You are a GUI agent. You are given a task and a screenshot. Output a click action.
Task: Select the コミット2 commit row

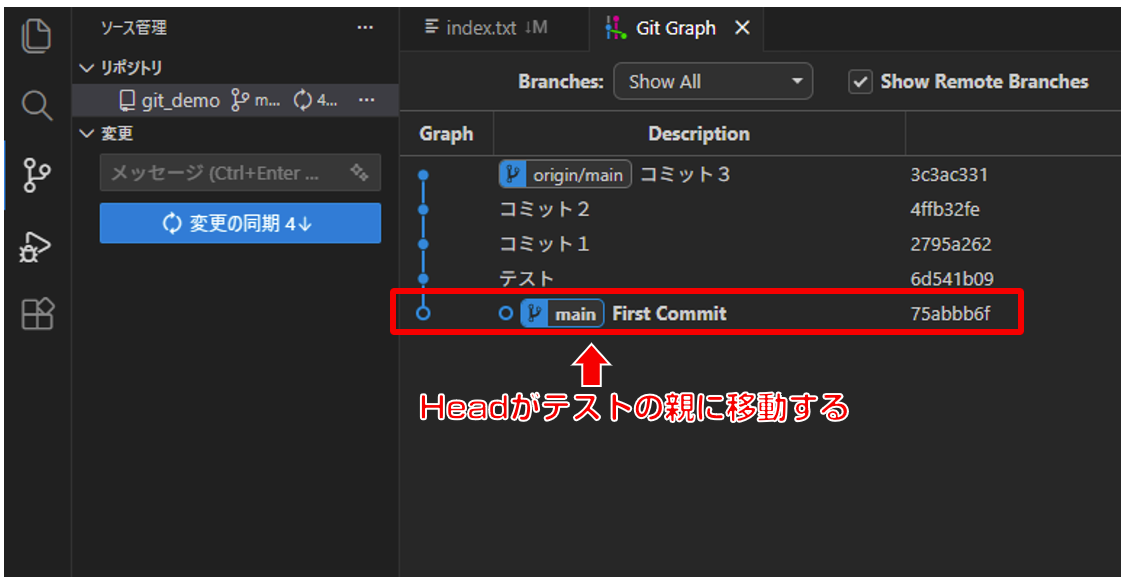click(700, 209)
